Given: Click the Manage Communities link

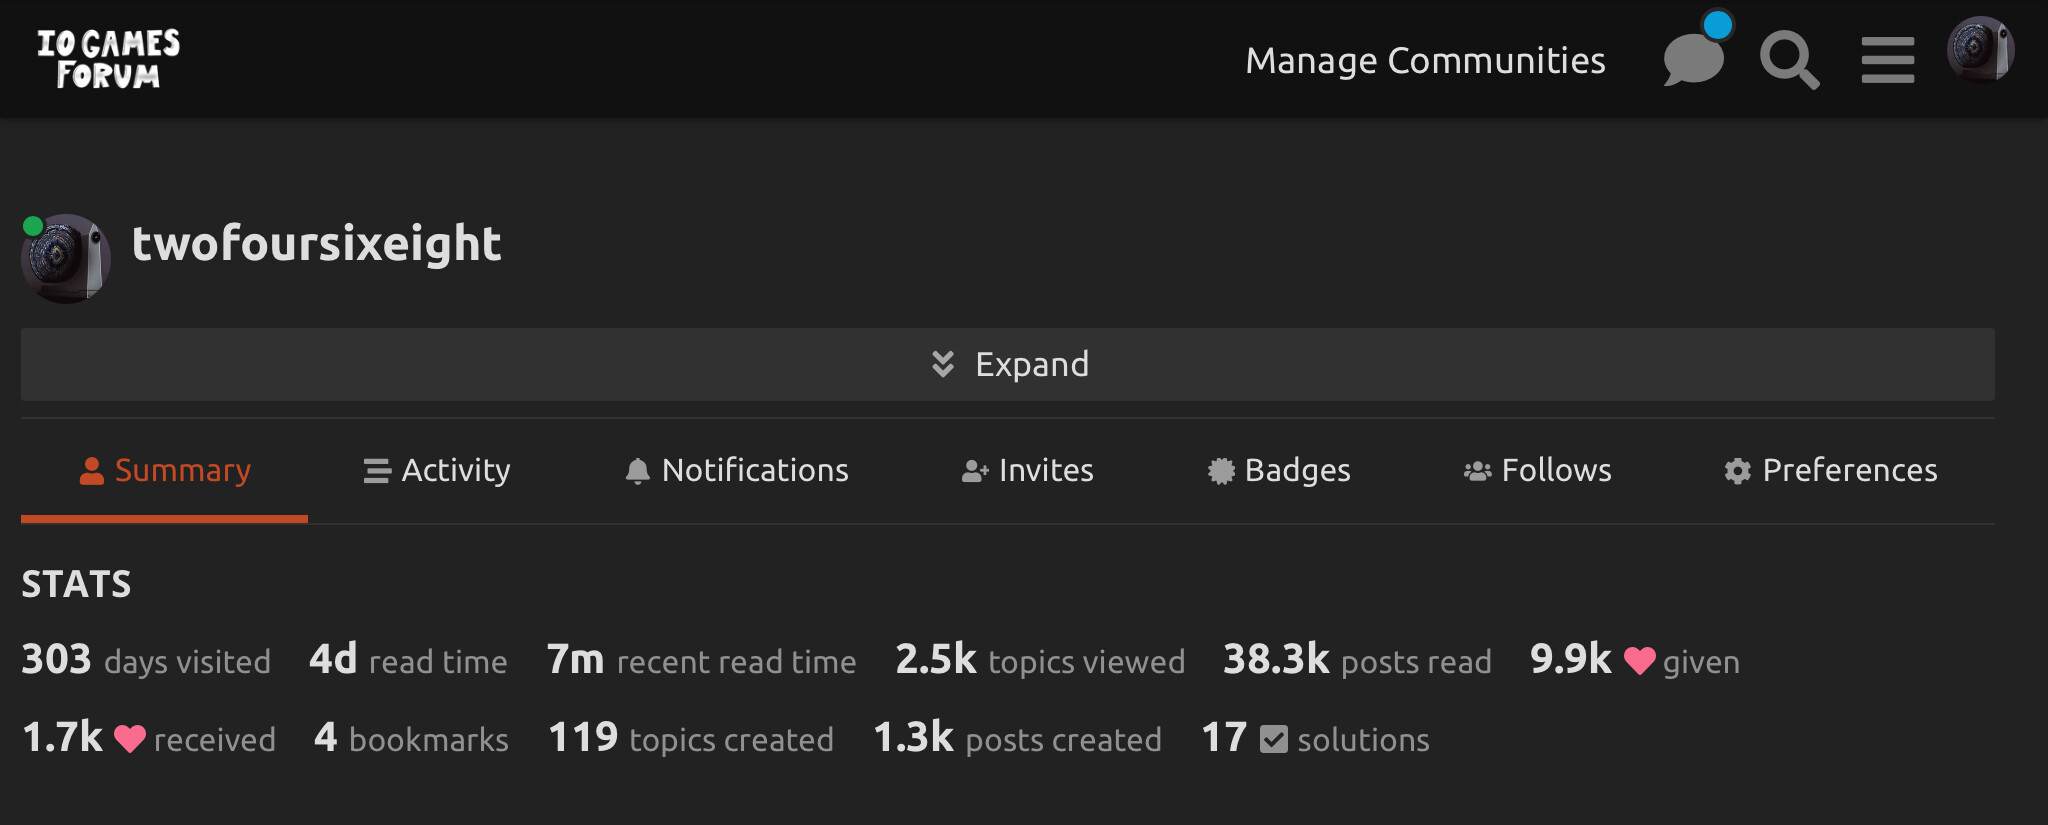Looking at the screenshot, I should [1425, 61].
